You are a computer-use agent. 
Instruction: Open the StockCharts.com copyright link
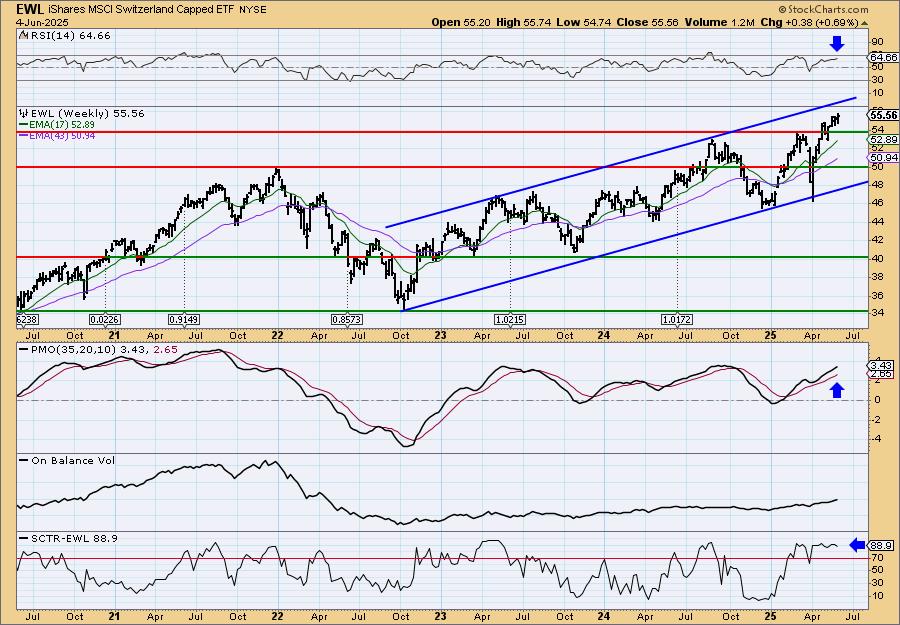coord(823,9)
